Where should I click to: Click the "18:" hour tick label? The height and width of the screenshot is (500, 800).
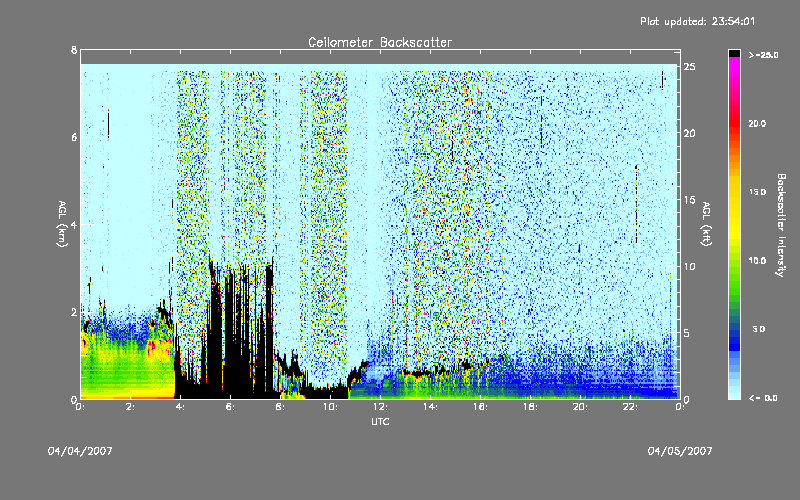pyautogui.click(x=530, y=407)
